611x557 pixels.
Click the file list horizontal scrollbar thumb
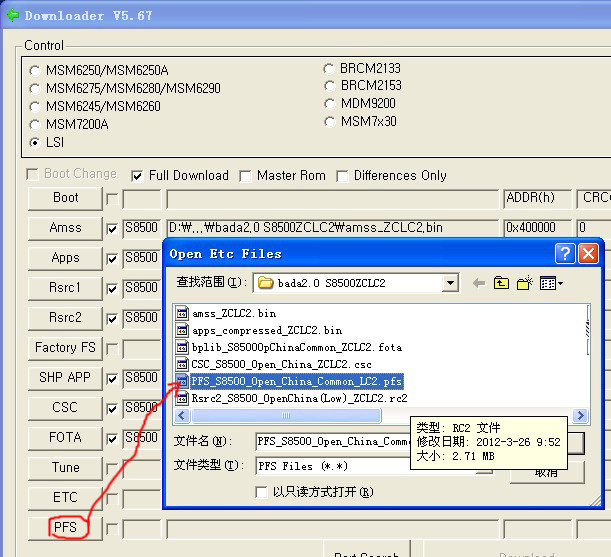(286, 416)
